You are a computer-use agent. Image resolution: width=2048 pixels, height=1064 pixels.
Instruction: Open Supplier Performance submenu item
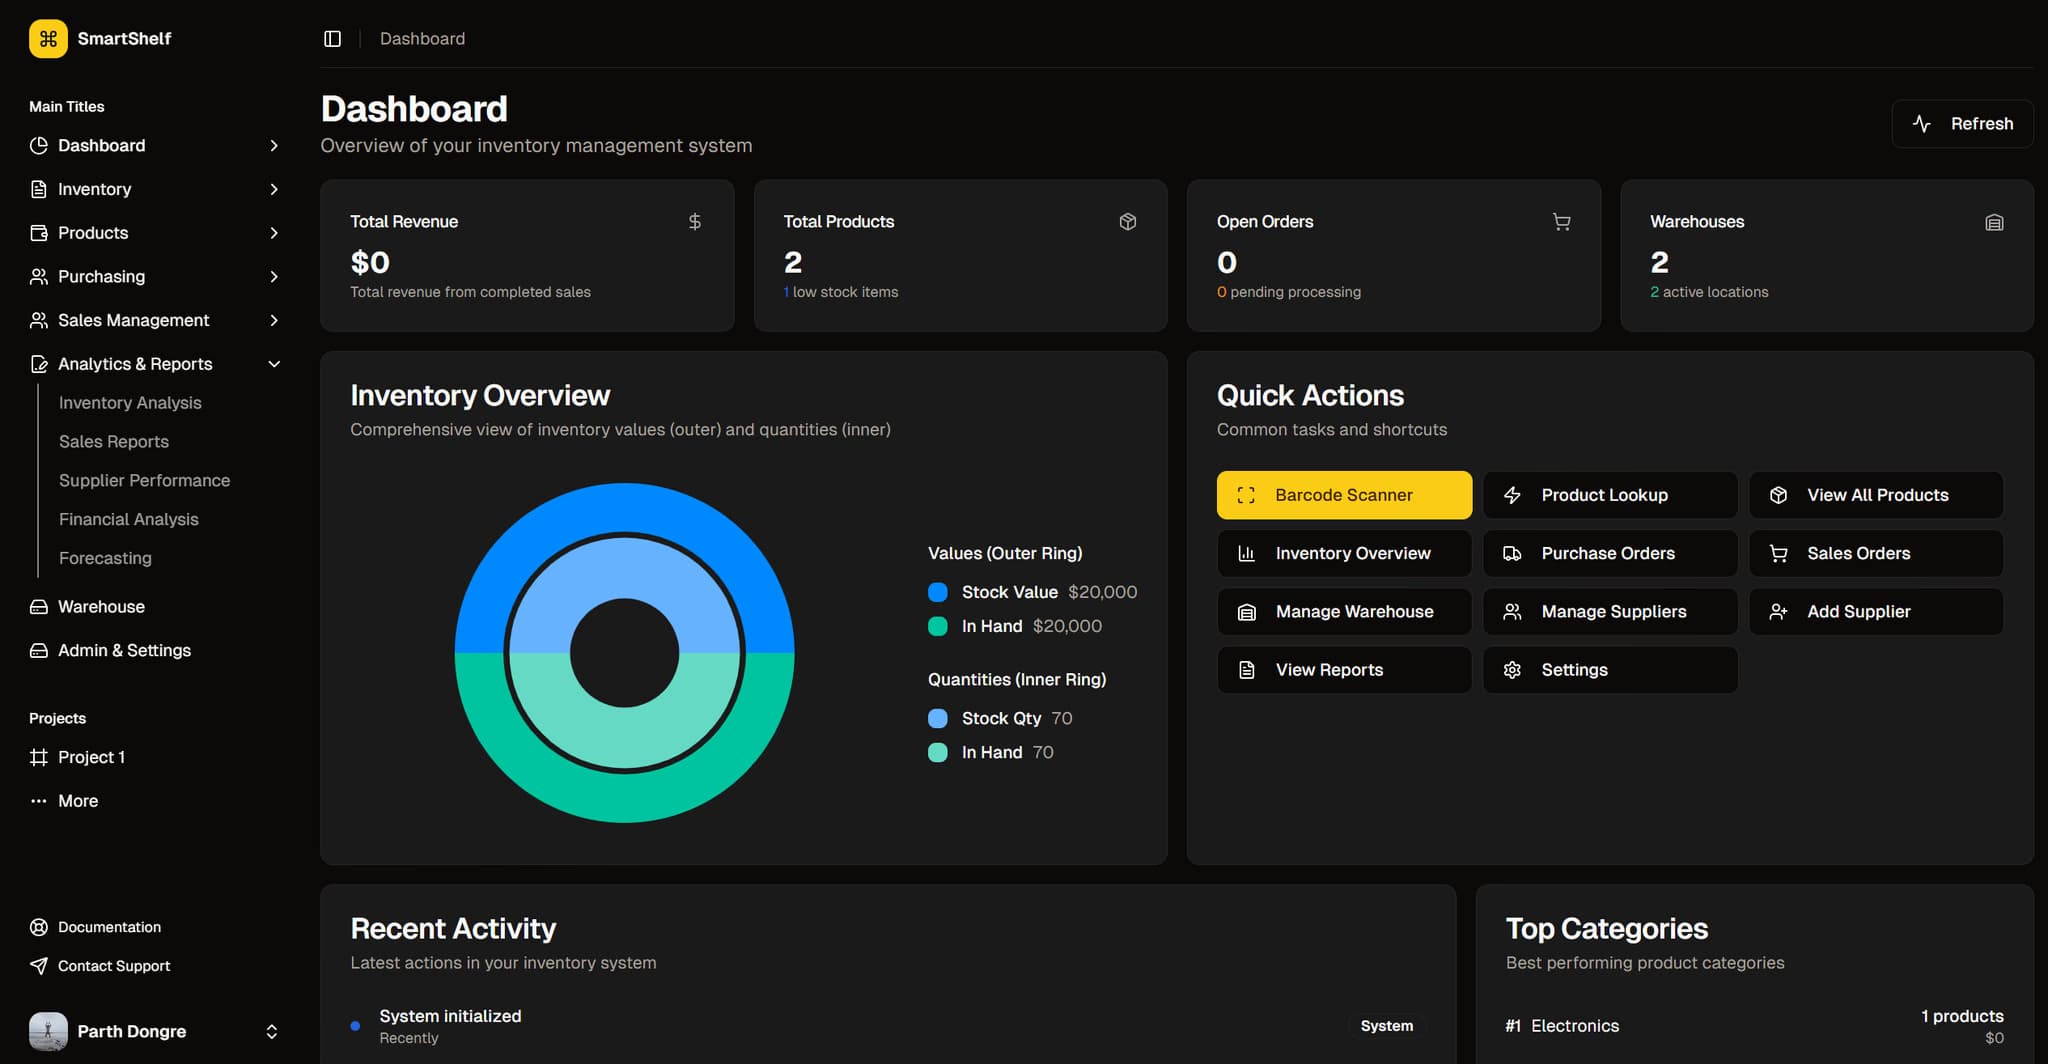tap(144, 480)
